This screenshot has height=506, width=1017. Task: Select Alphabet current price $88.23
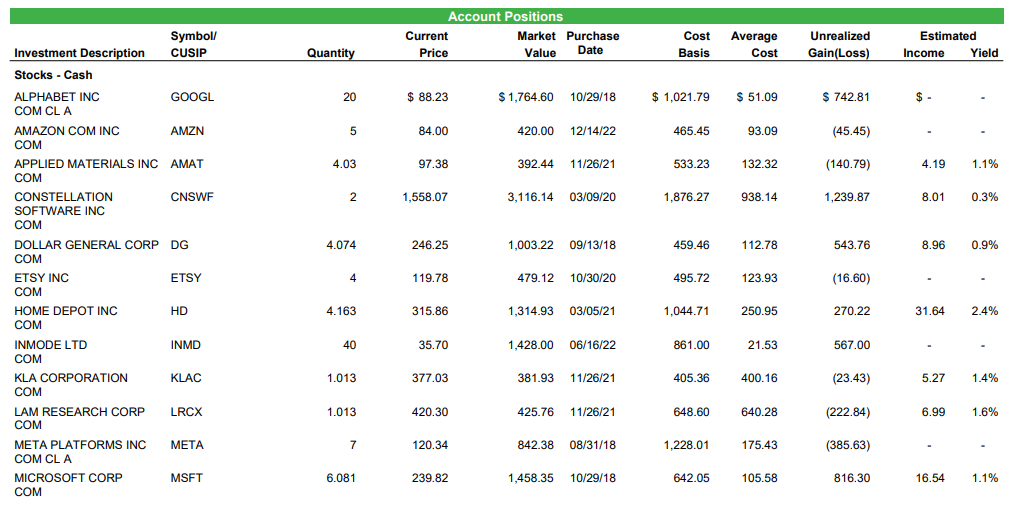(427, 97)
